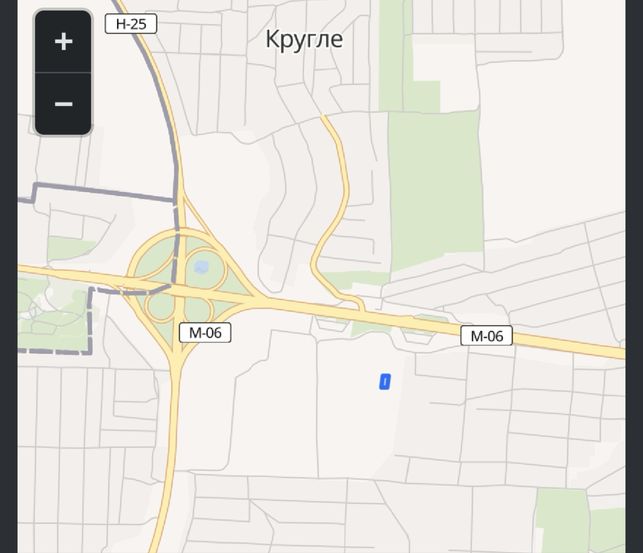
Task: Click the blue location marker
Action: [385, 382]
